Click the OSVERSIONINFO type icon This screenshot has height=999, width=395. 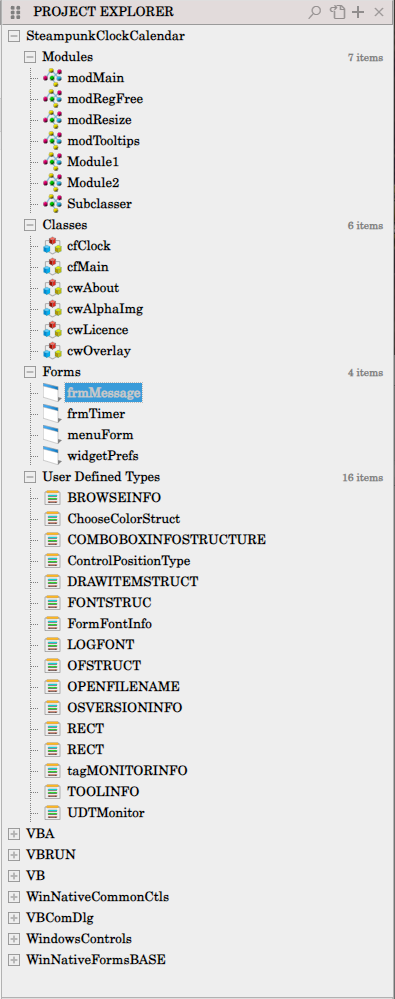pyautogui.click(x=53, y=708)
